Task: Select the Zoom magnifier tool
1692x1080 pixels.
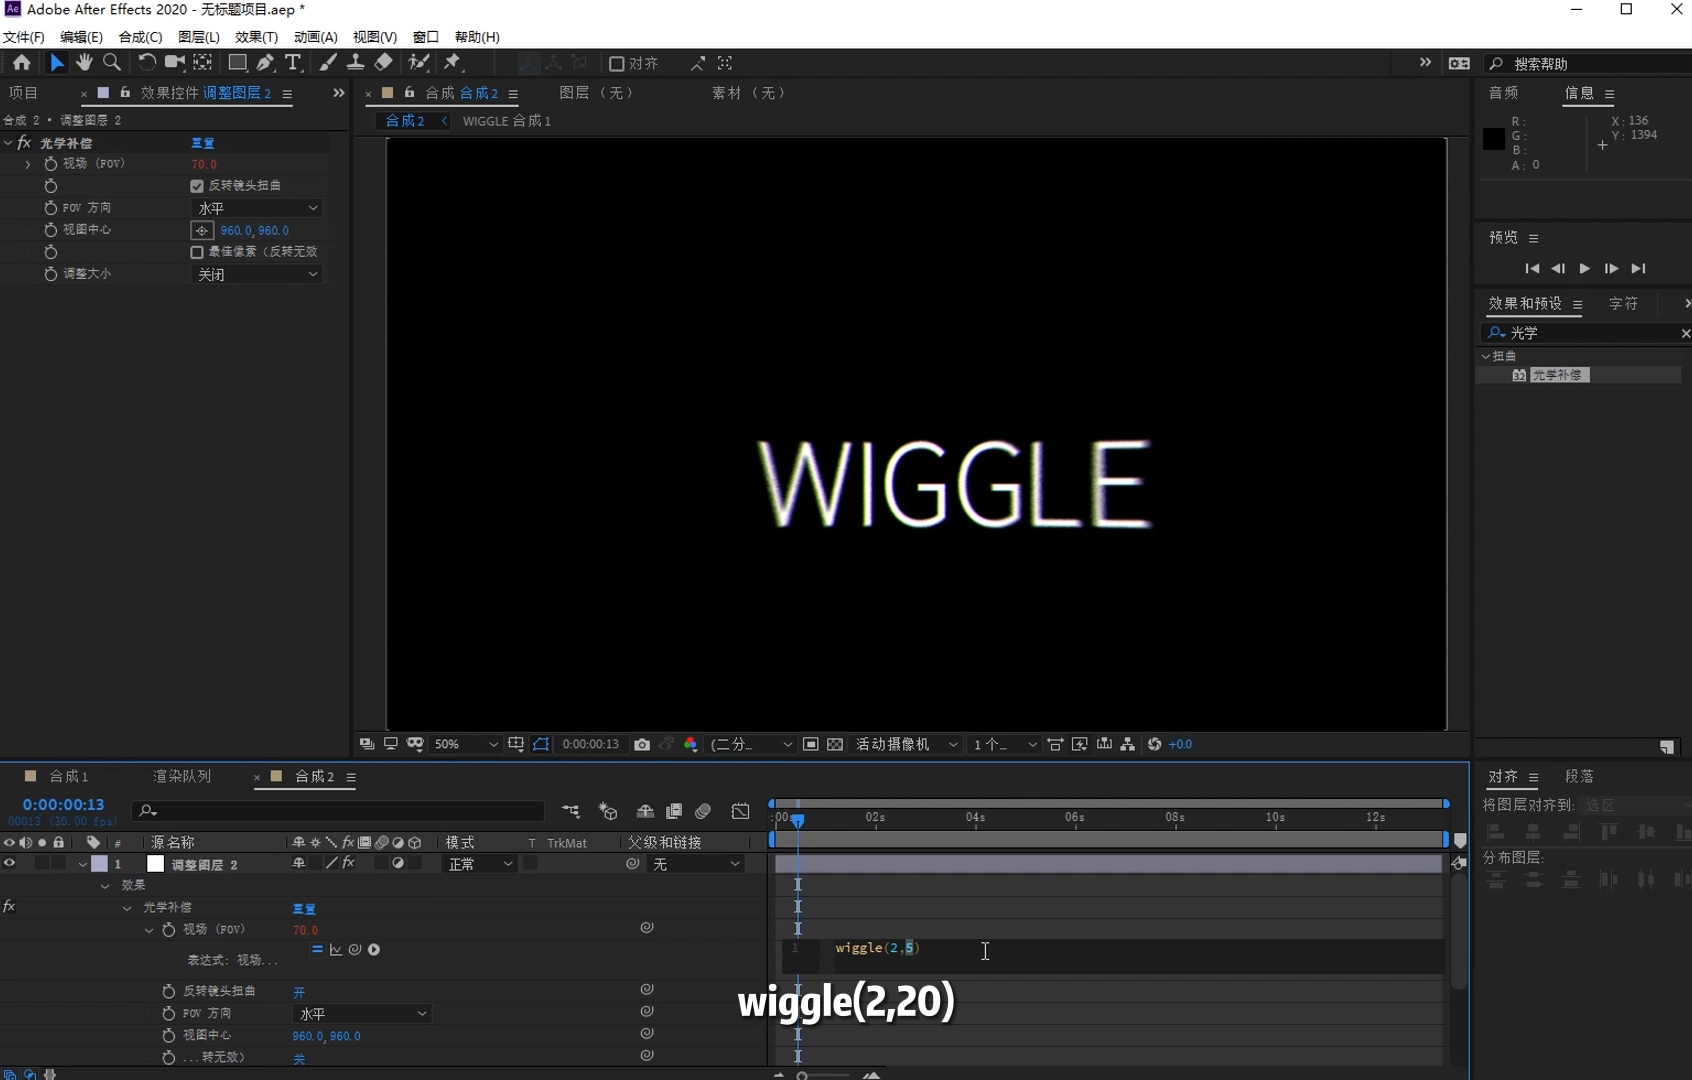Action: point(112,63)
